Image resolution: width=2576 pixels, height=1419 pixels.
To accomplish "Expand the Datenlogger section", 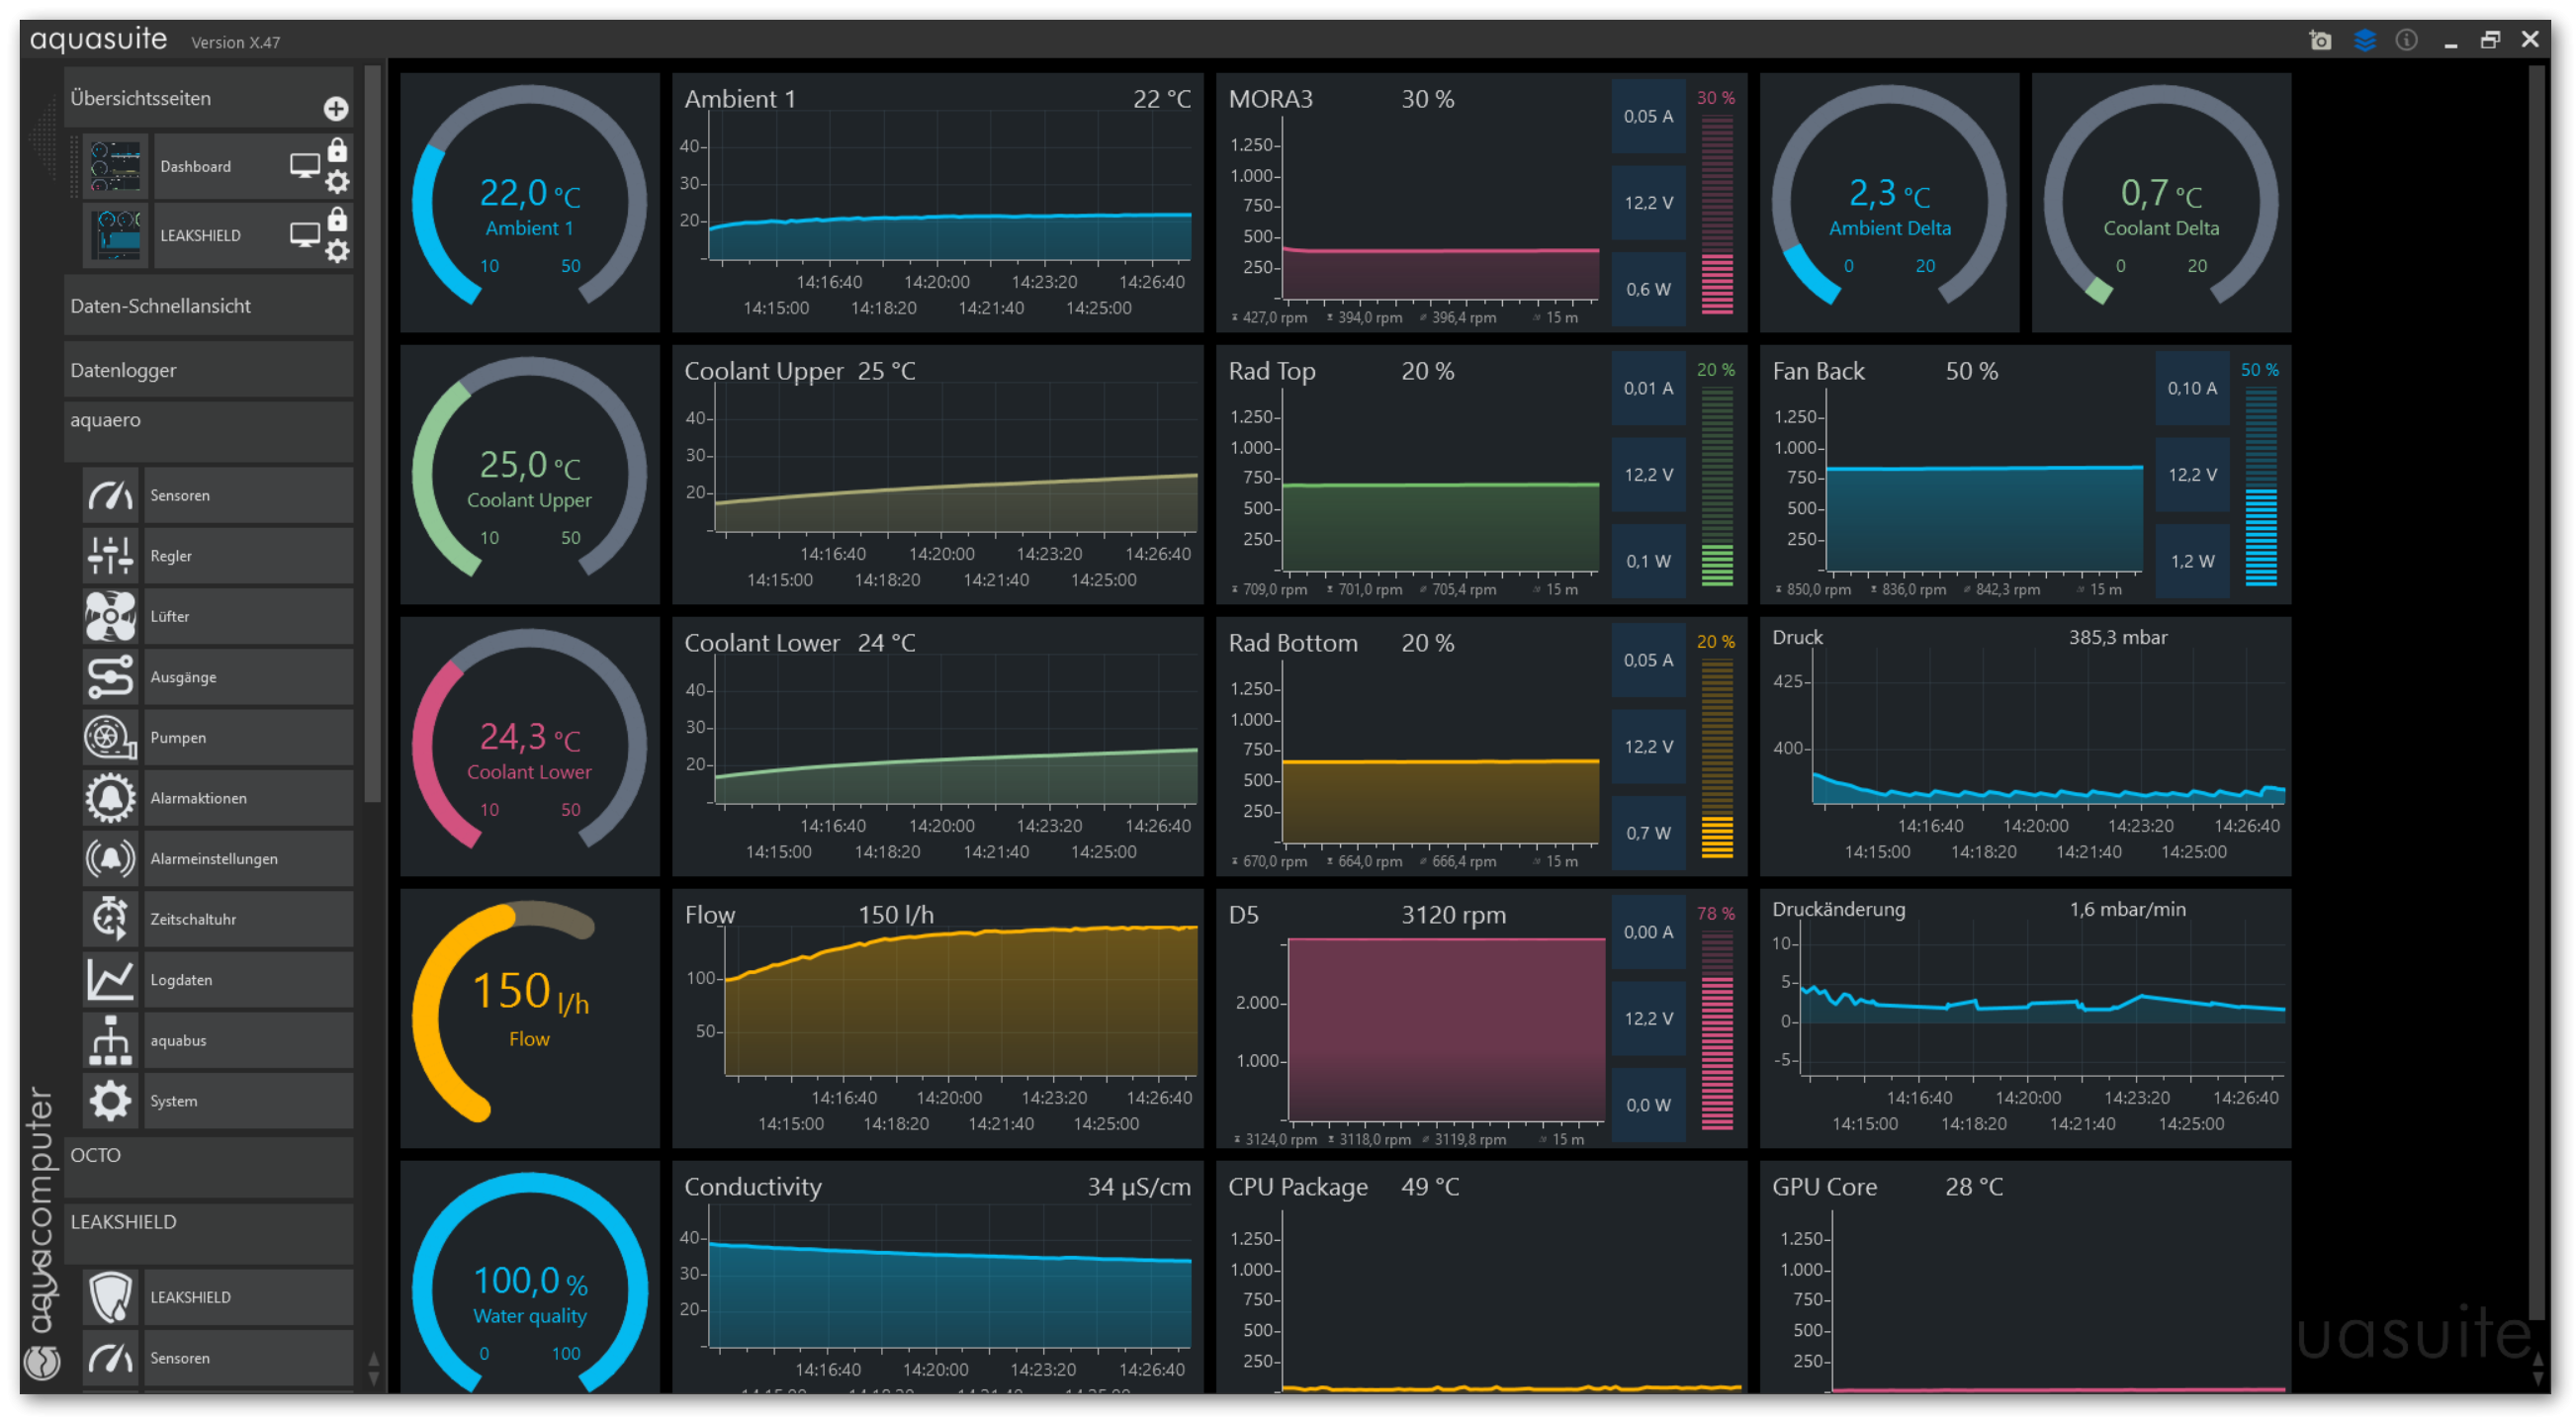I will coord(209,370).
